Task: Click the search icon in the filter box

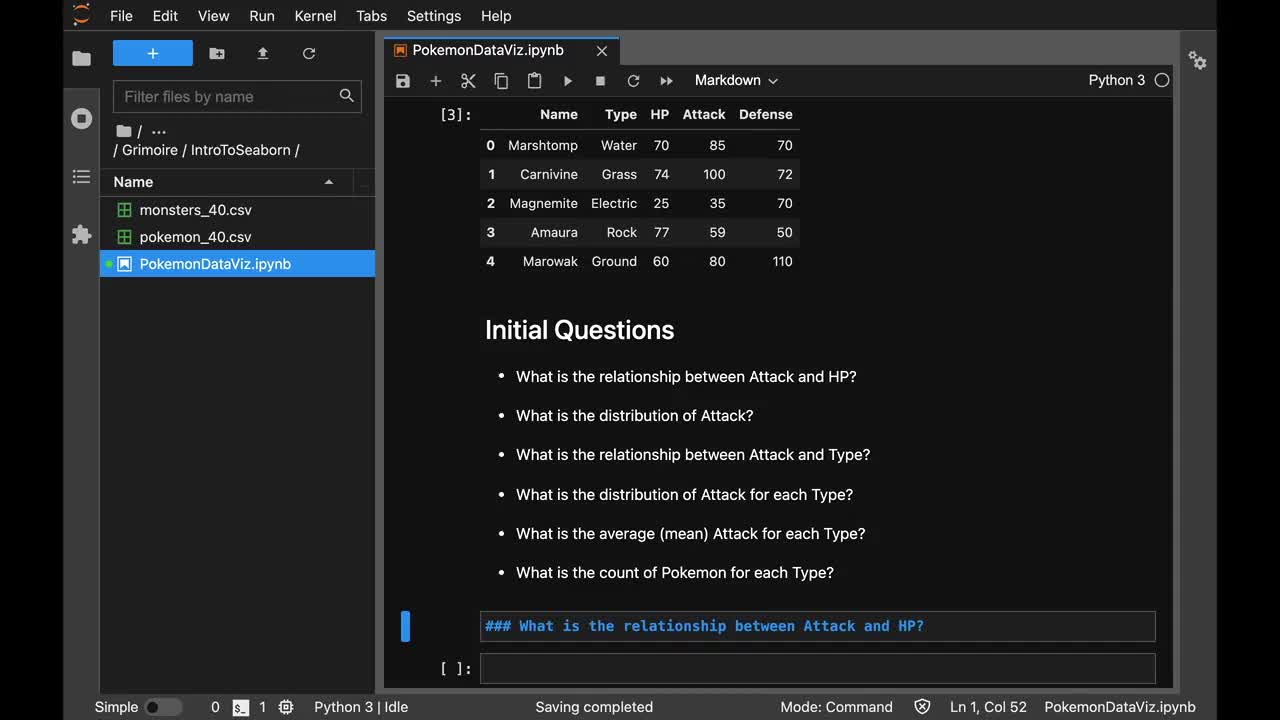Action: (347, 96)
